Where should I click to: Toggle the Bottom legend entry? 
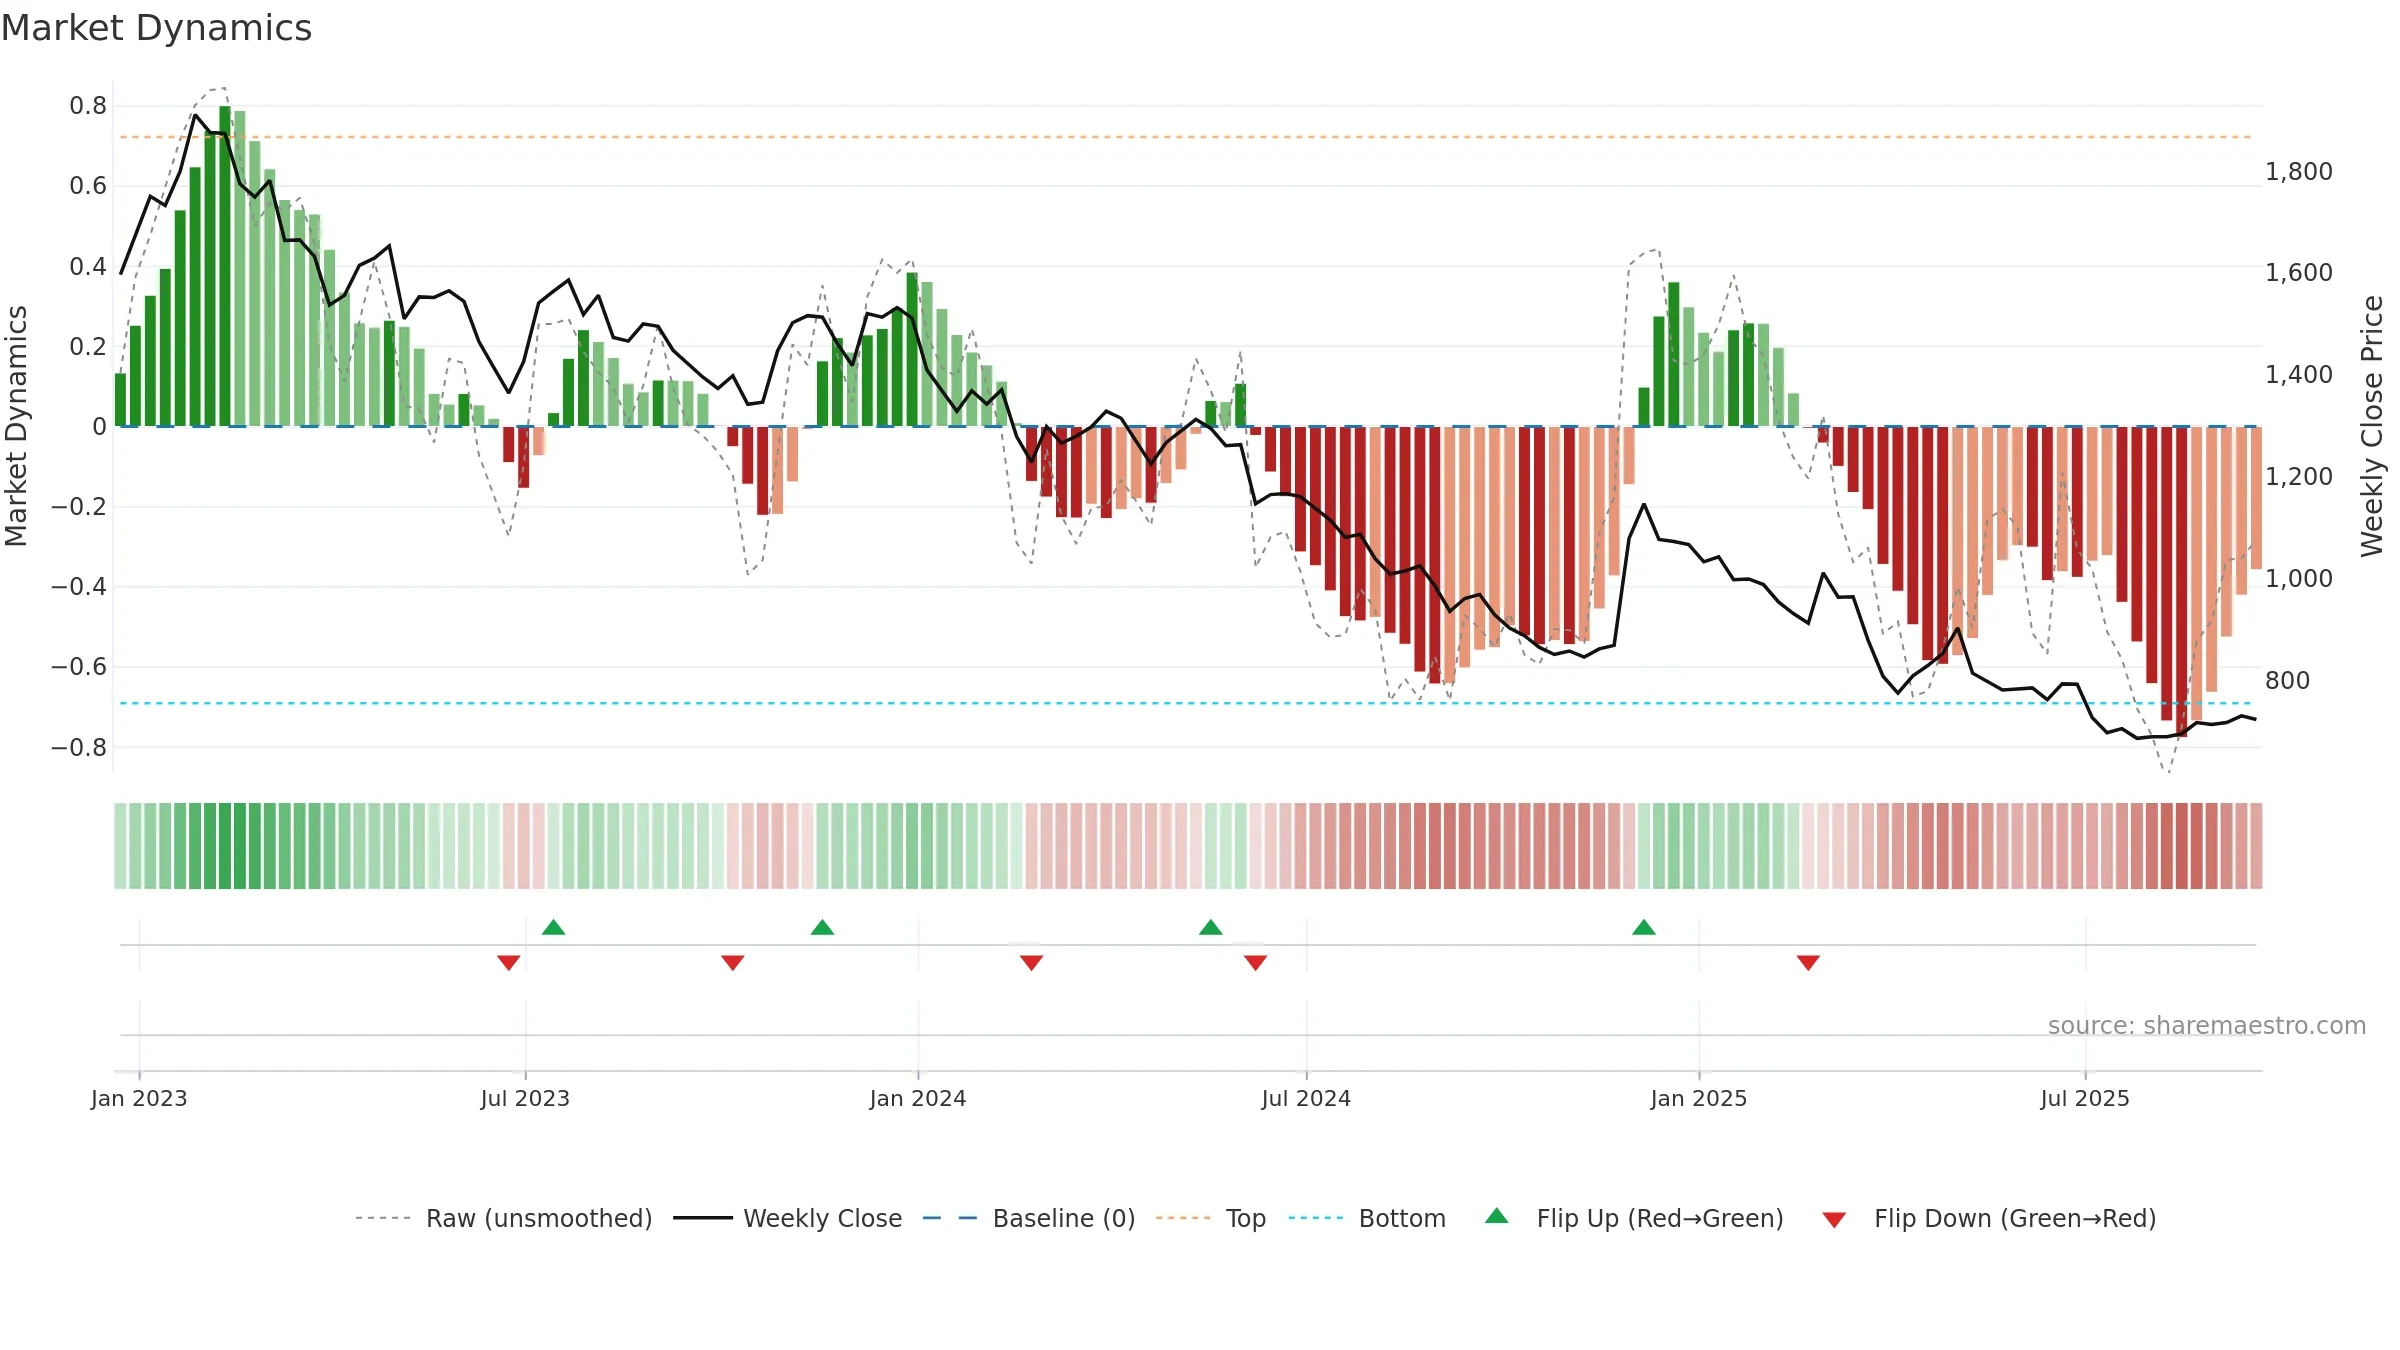click(x=1367, y=1218)
